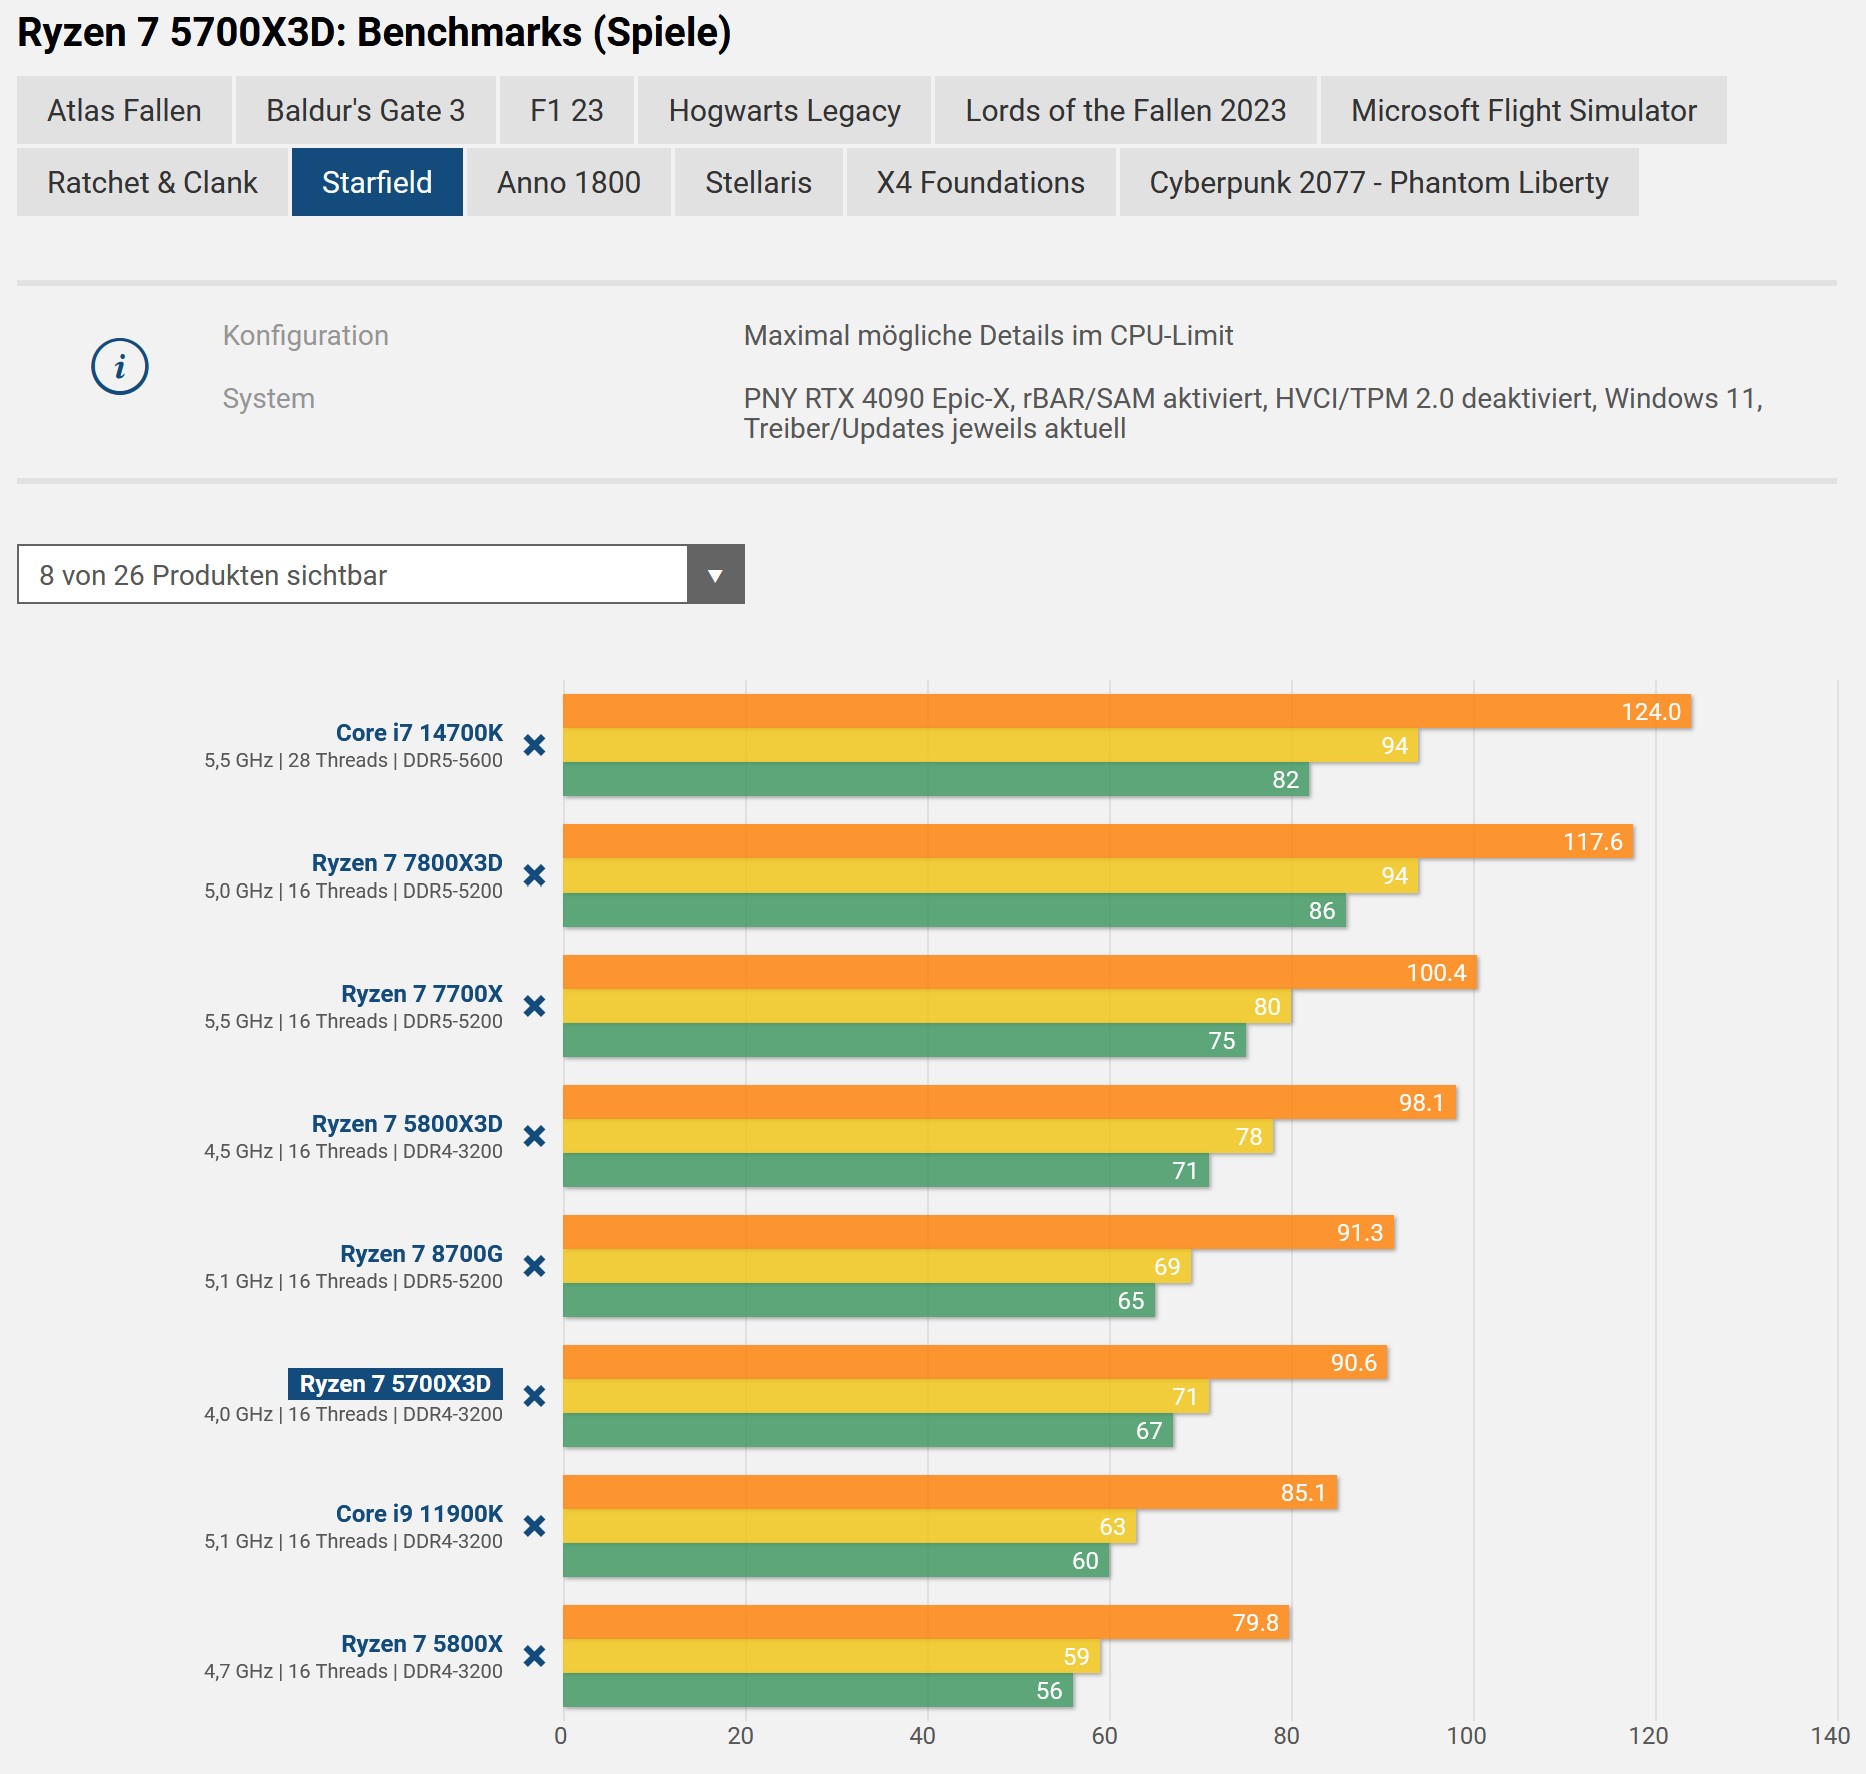
Task: Click the '5,5 GHz | 28 Threads | DDR5-5600' spec line
Action: pos(354,760)
